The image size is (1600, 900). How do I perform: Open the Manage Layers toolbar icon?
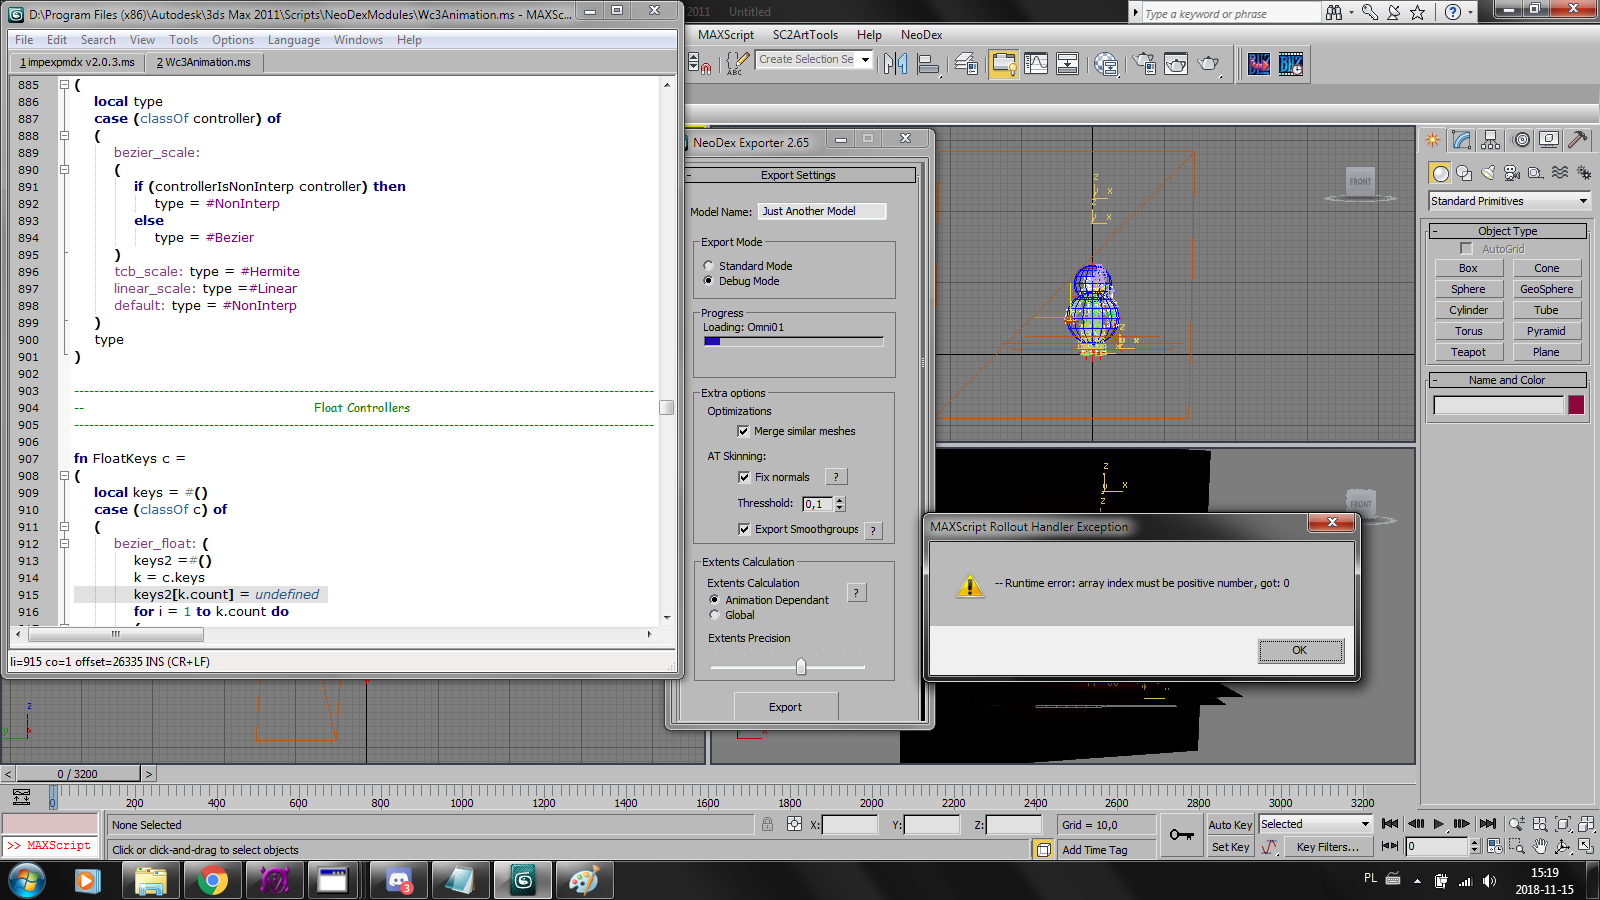(966, 64)
